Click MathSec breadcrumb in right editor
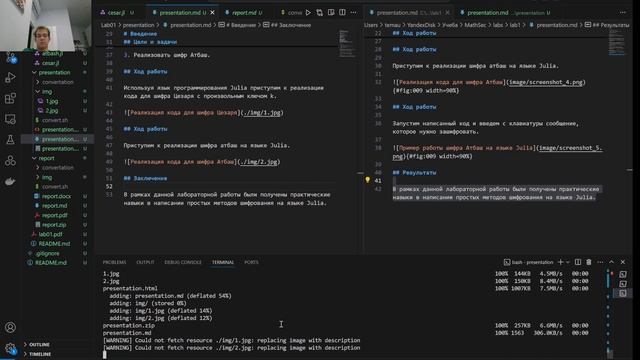Screen dimensions: 640x360 [475, 25]
